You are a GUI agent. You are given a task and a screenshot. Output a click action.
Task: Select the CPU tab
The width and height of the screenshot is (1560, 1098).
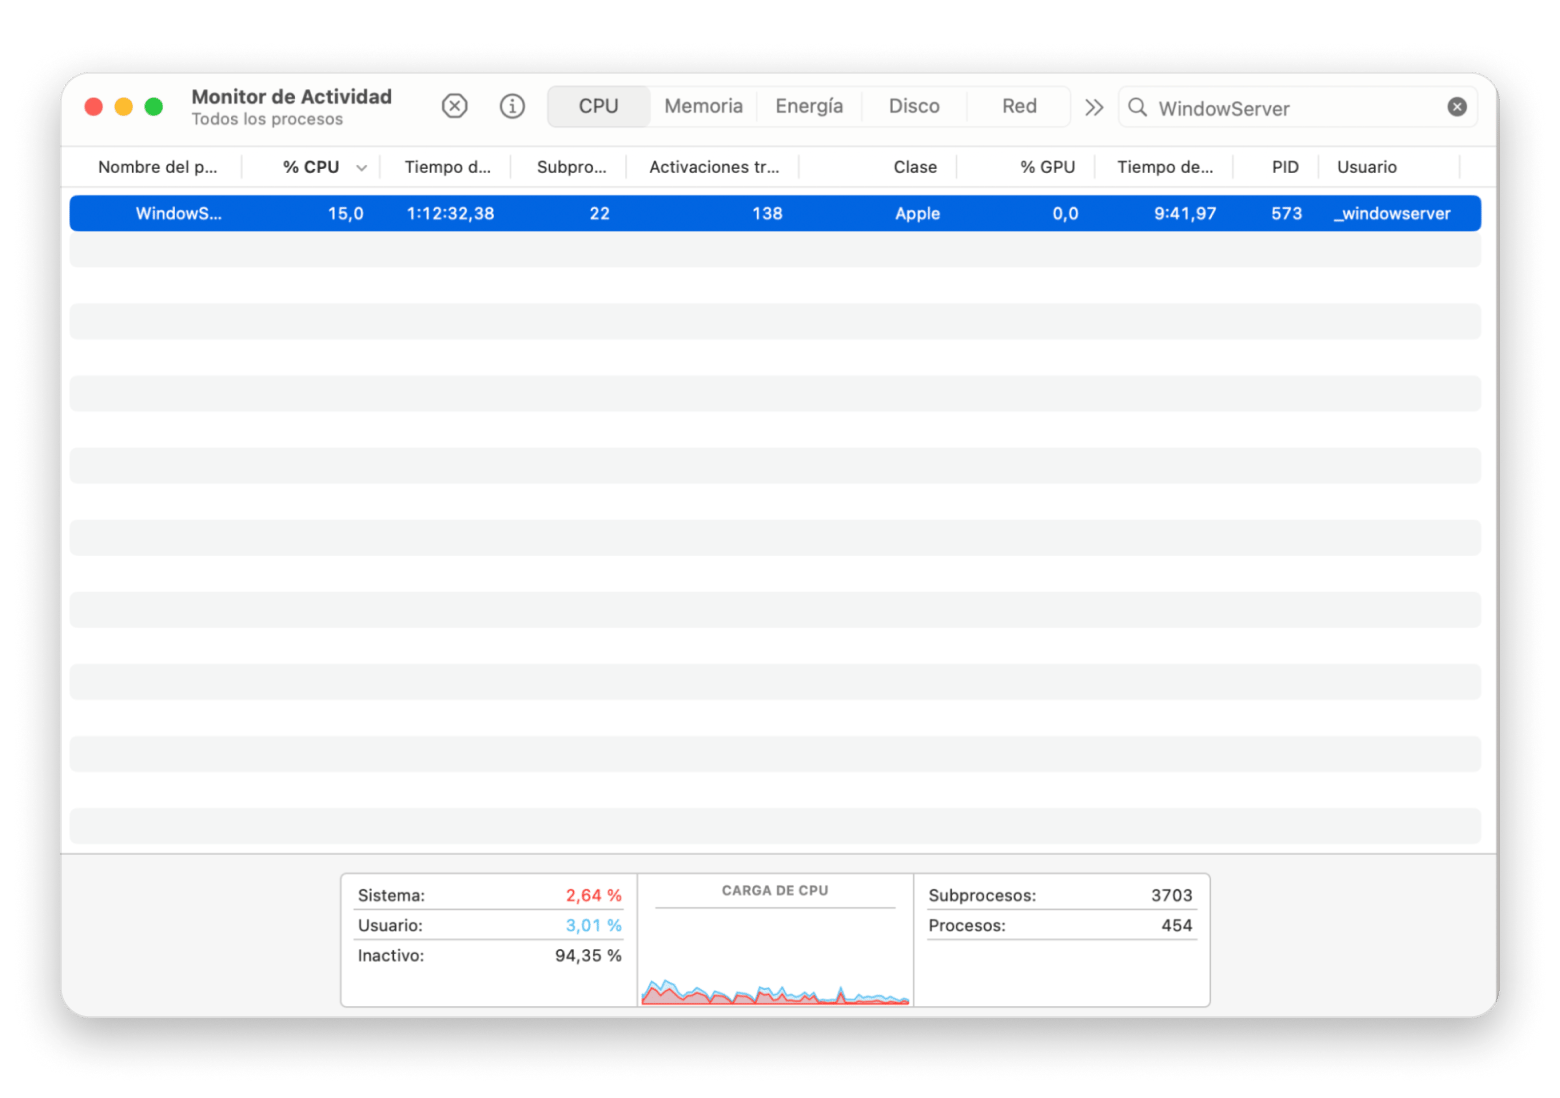pos(598,106)
